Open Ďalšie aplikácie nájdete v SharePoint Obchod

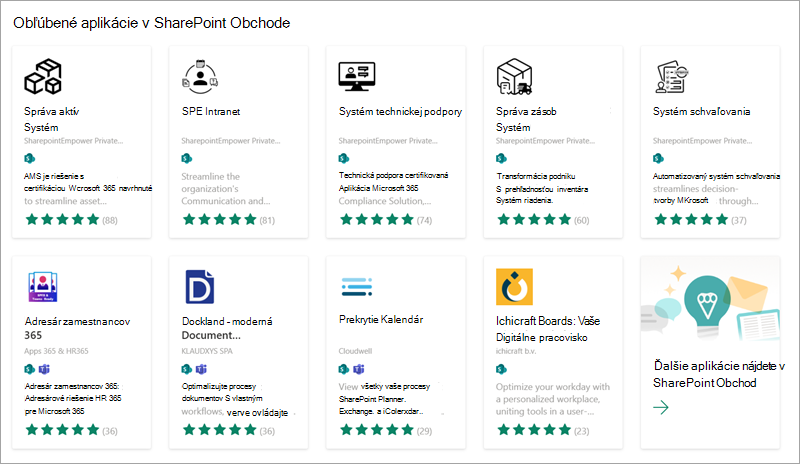[x=719, y=374]
